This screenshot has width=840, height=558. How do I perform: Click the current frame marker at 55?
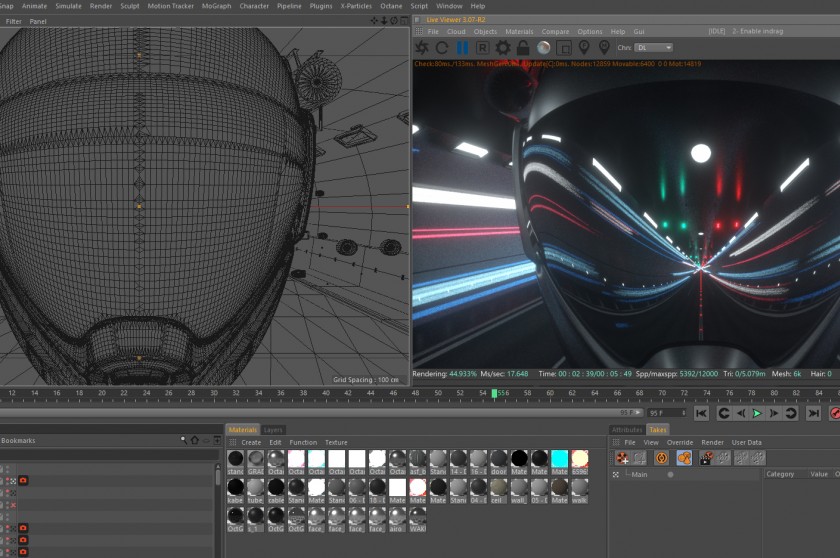click(x=494, y=394)
